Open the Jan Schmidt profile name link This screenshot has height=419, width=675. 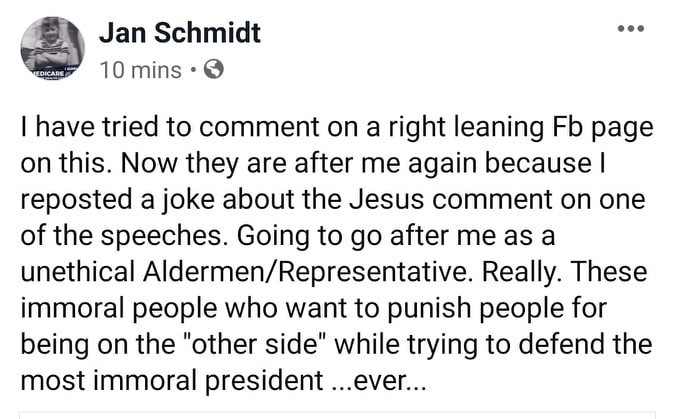pyautogui.click(x=180, y=33)
